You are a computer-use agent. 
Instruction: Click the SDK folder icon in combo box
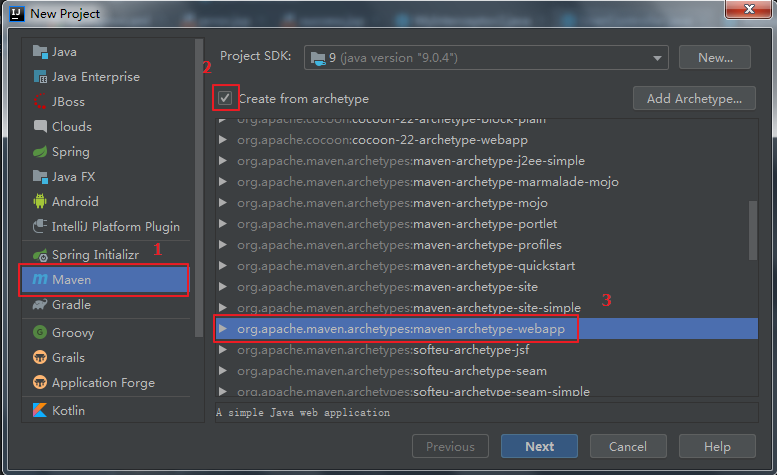(318, 58)
